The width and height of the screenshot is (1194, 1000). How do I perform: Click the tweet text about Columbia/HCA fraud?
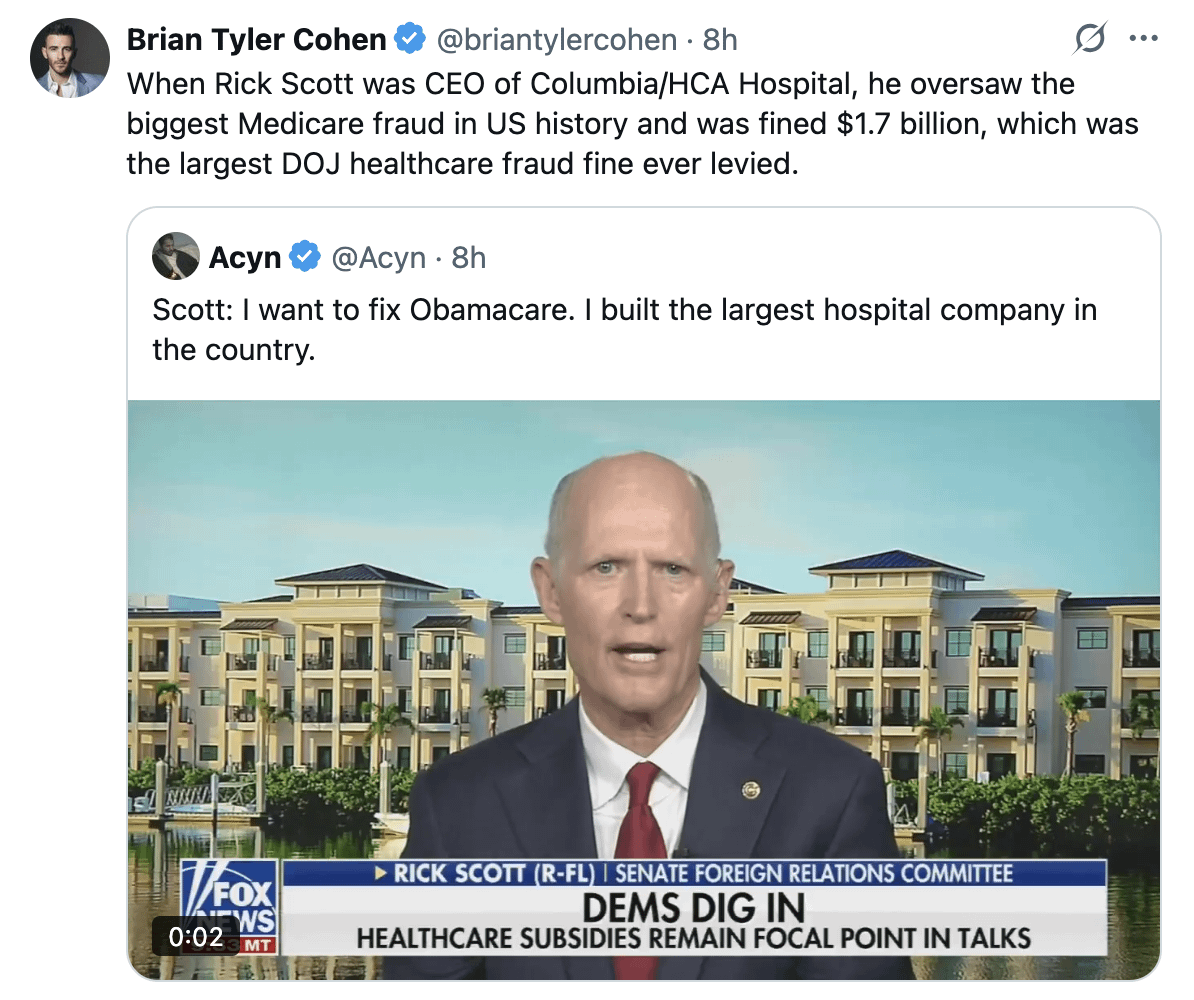point(632,123)
